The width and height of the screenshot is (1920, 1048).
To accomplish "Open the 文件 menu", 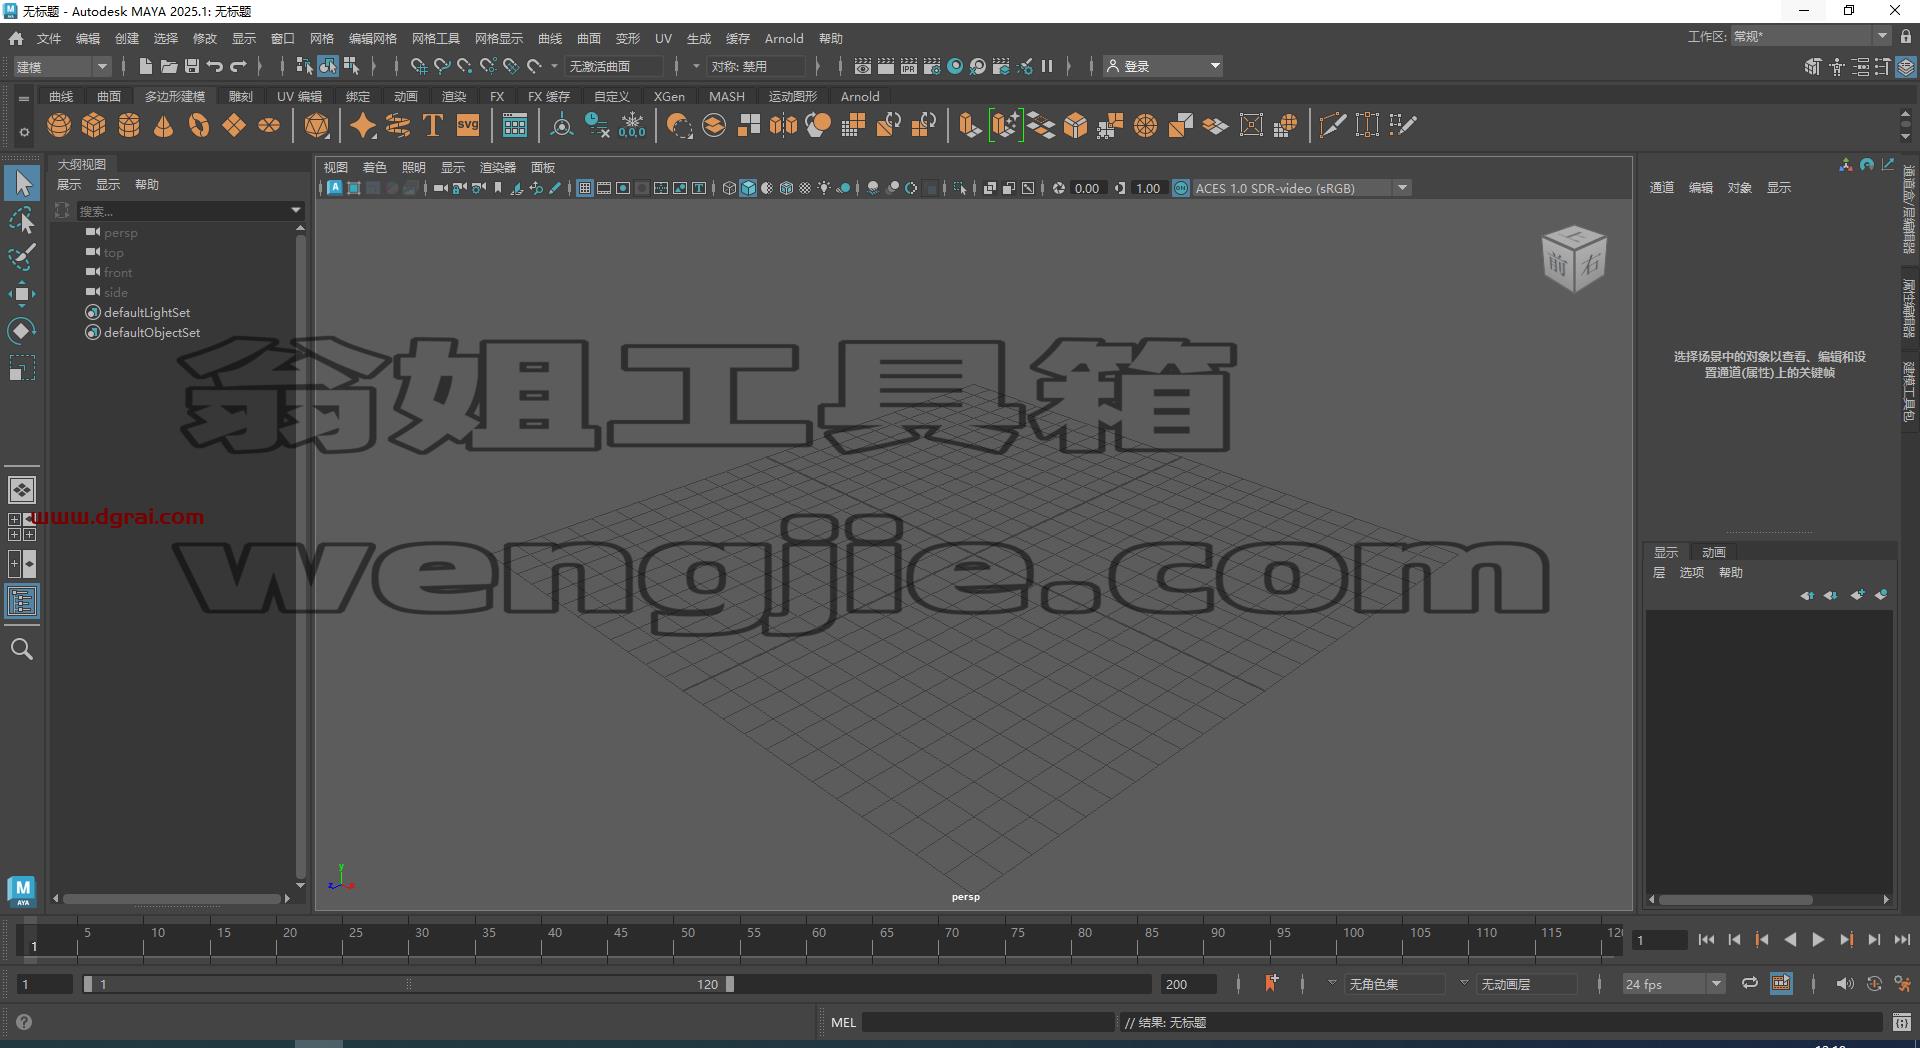I will click(x=49, y=39).
